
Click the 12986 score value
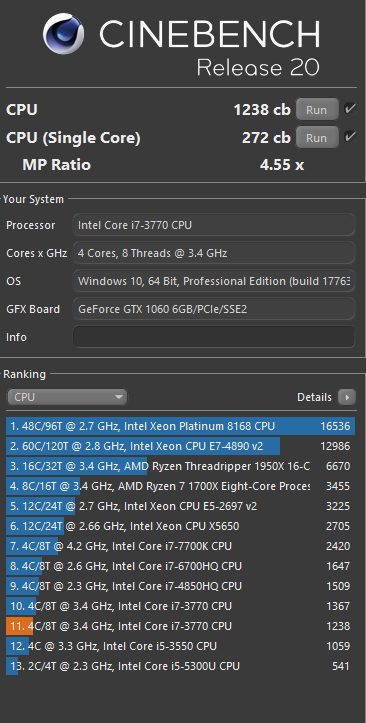click(335, 446)
